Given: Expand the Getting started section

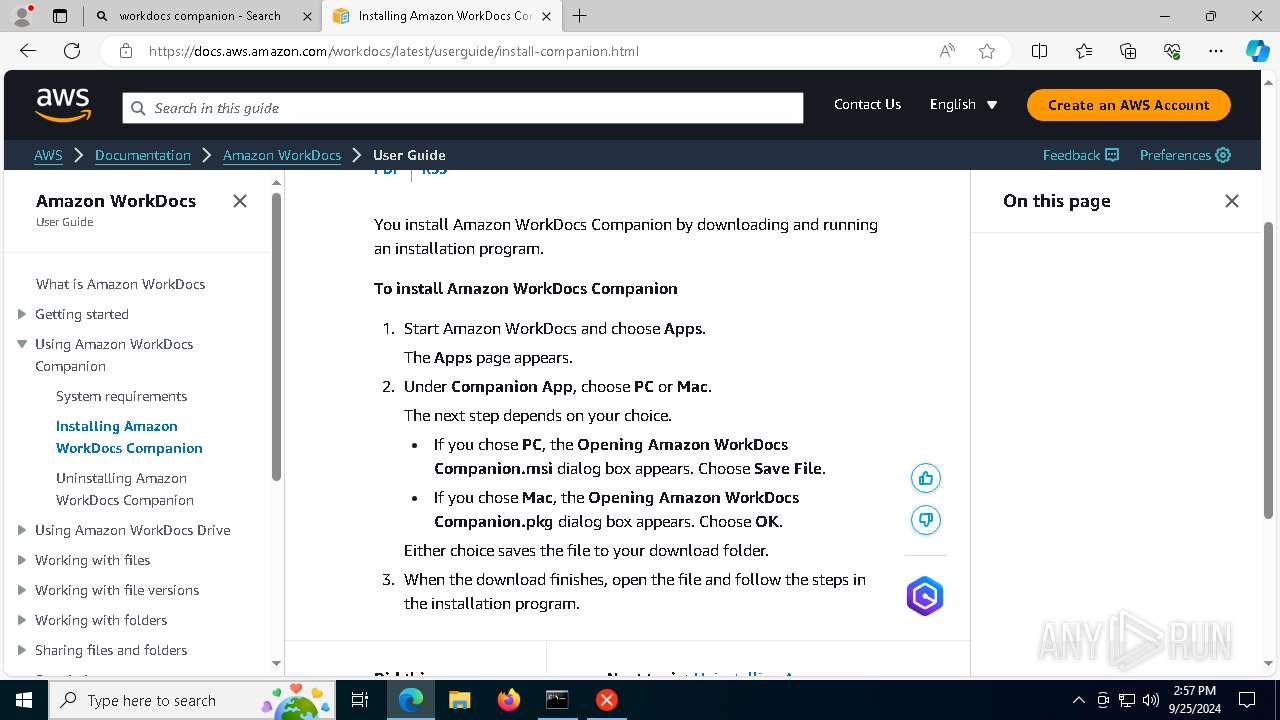Looking at the screenshot, I should pyautogui.click(x=22, y=314).
